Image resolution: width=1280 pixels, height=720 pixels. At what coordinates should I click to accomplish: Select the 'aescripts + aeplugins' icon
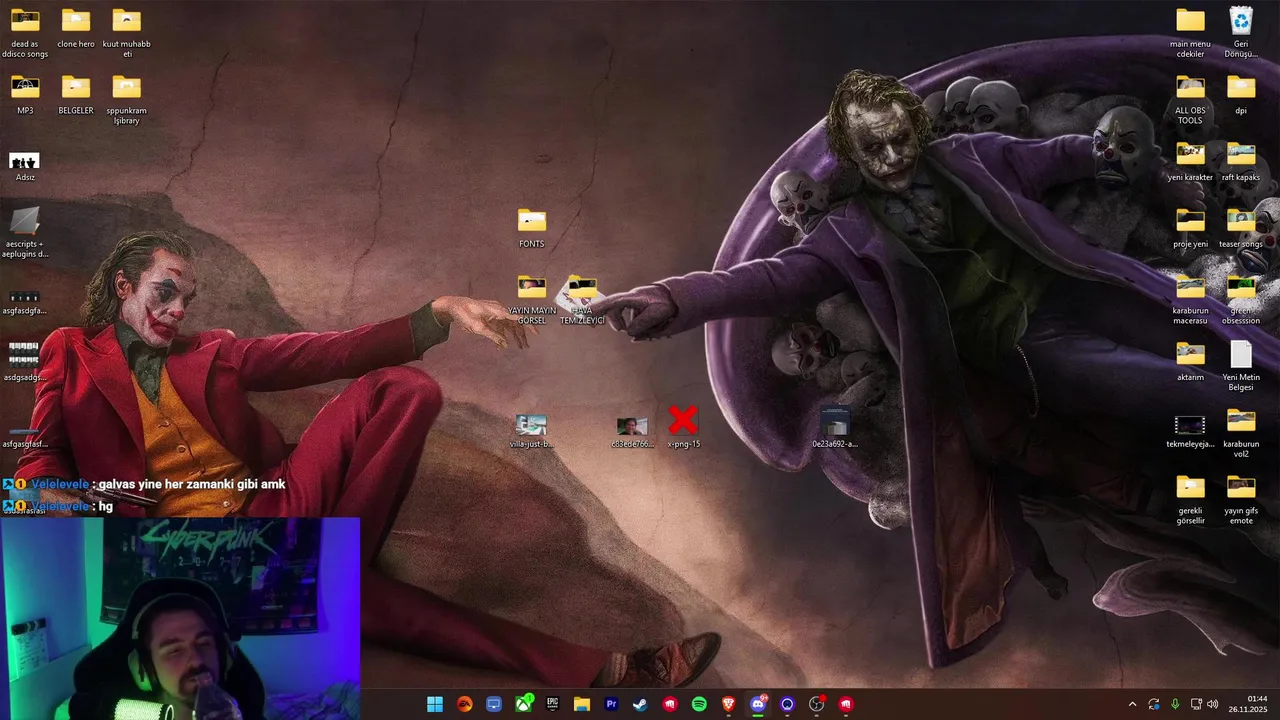tap(25, 231)
